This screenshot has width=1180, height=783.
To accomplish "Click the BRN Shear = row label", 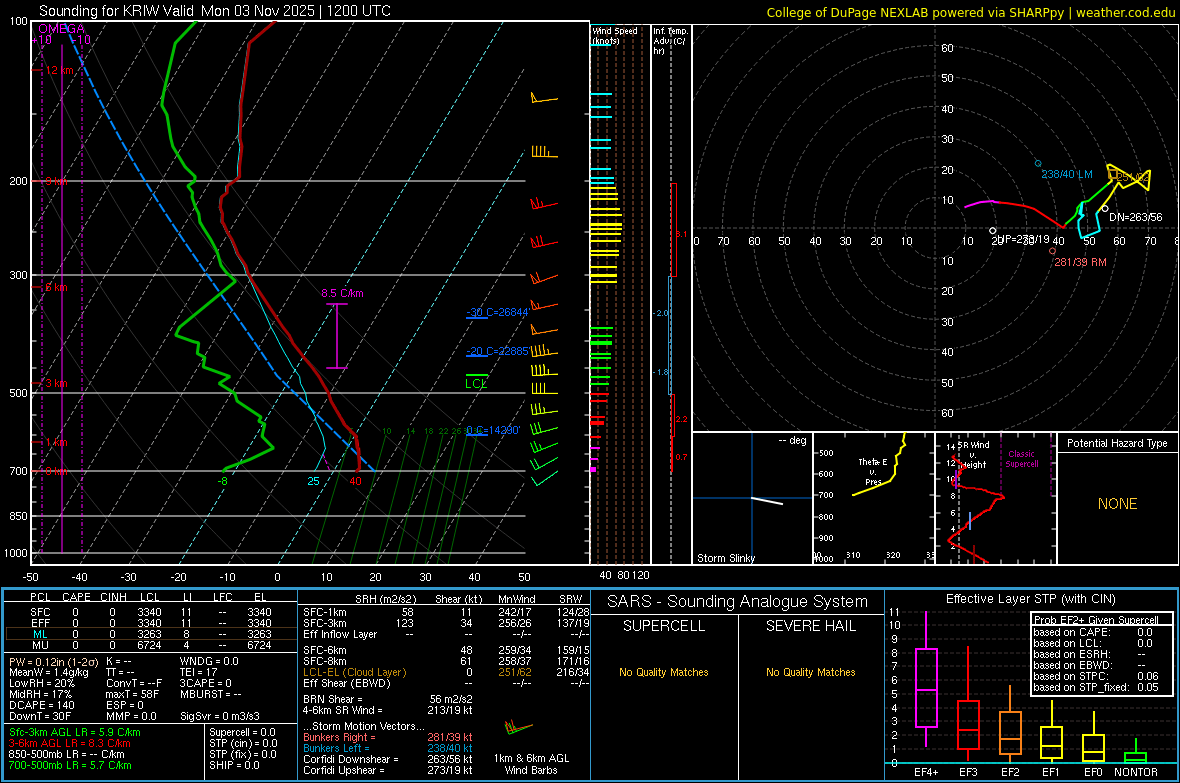I will [333, 699].
